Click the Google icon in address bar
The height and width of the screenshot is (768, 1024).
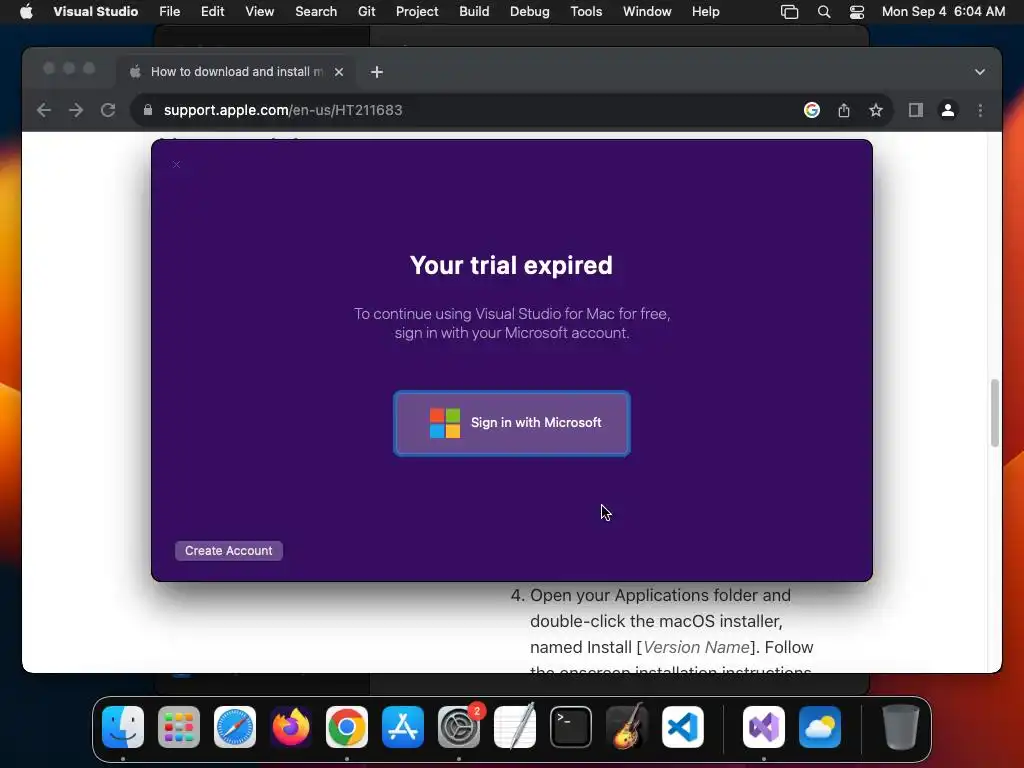point(812,110)
